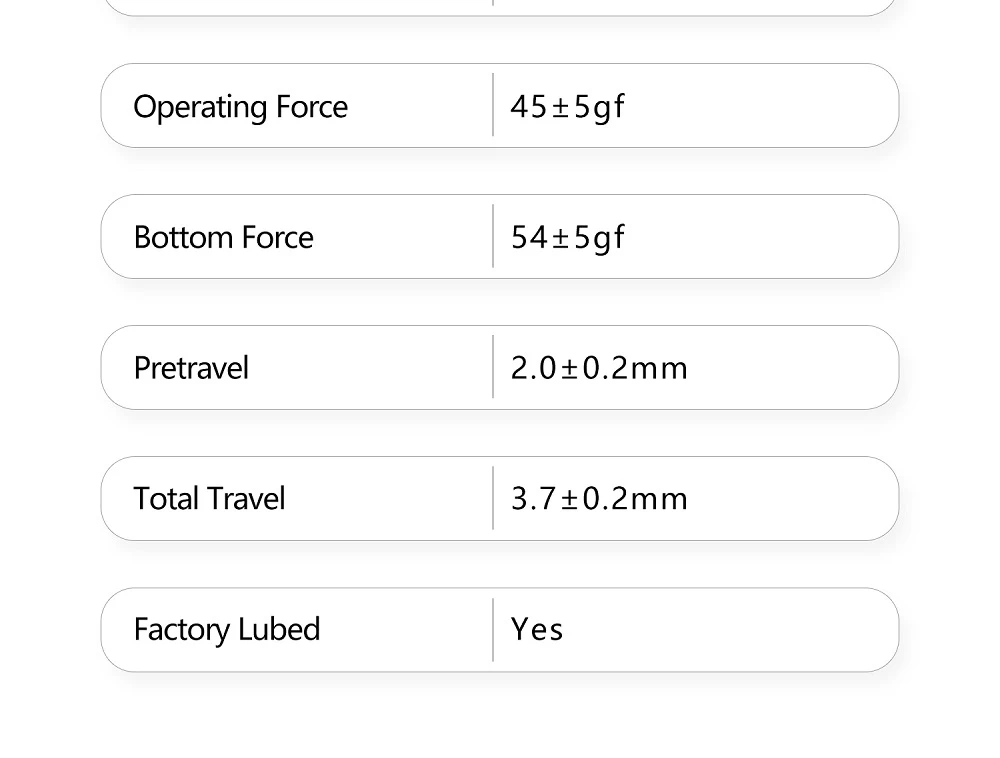Click the Pretravel label
The height and width of the screenshot is (758, 1000).
click(x=191, y=368)
